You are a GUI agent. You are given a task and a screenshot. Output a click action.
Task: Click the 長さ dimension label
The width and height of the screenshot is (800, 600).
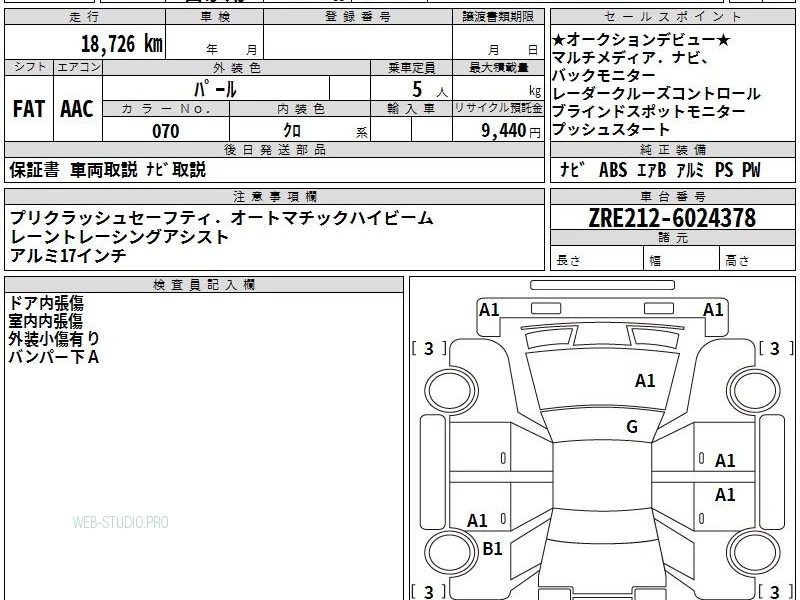click(568, 261)
